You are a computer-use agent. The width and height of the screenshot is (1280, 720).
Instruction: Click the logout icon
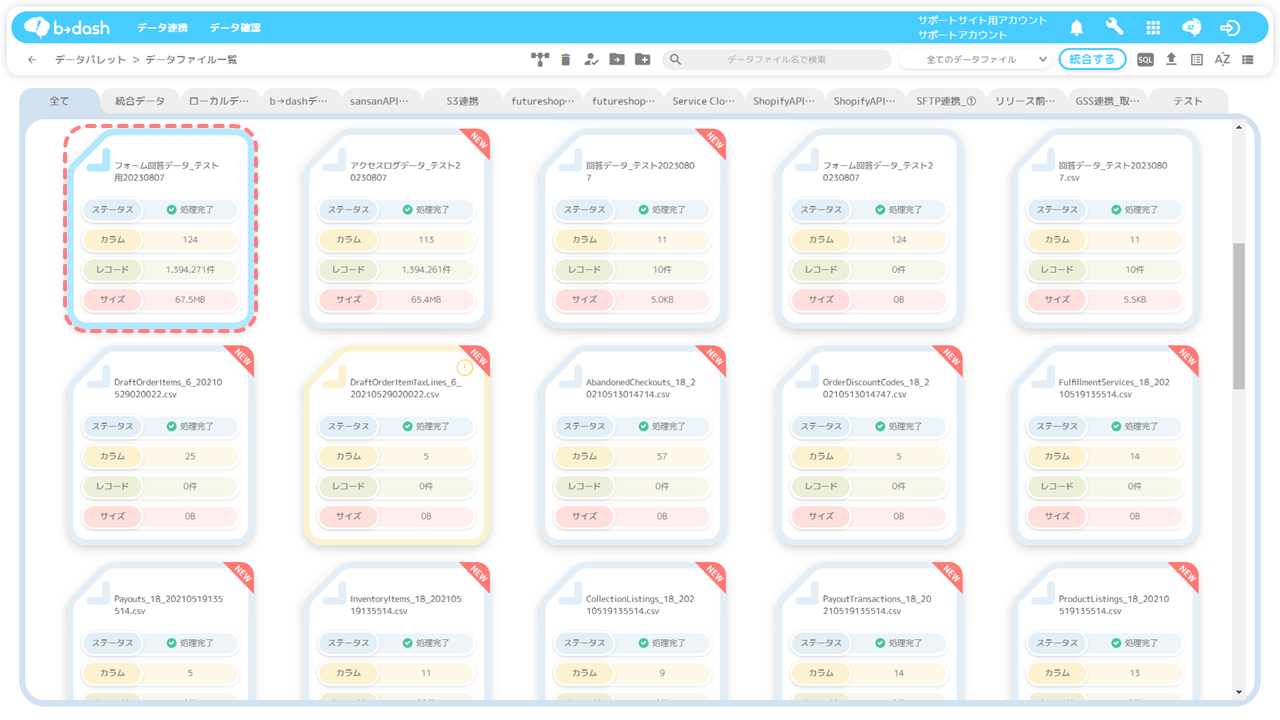pos(1230,28)
